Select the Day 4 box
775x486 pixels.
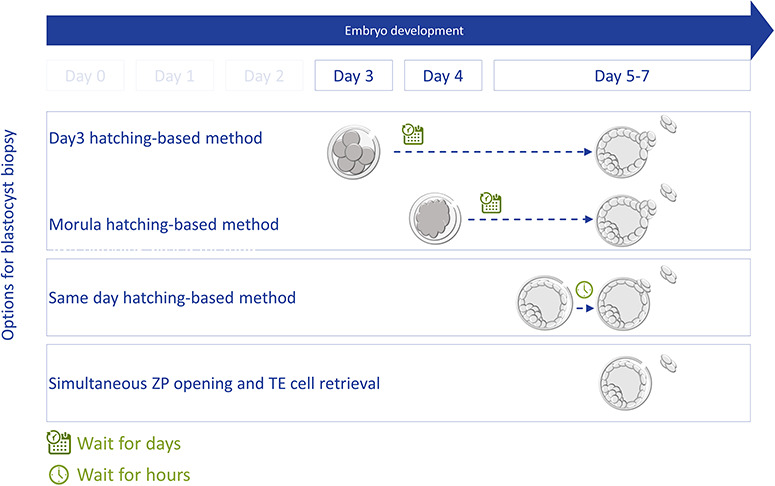443,76
